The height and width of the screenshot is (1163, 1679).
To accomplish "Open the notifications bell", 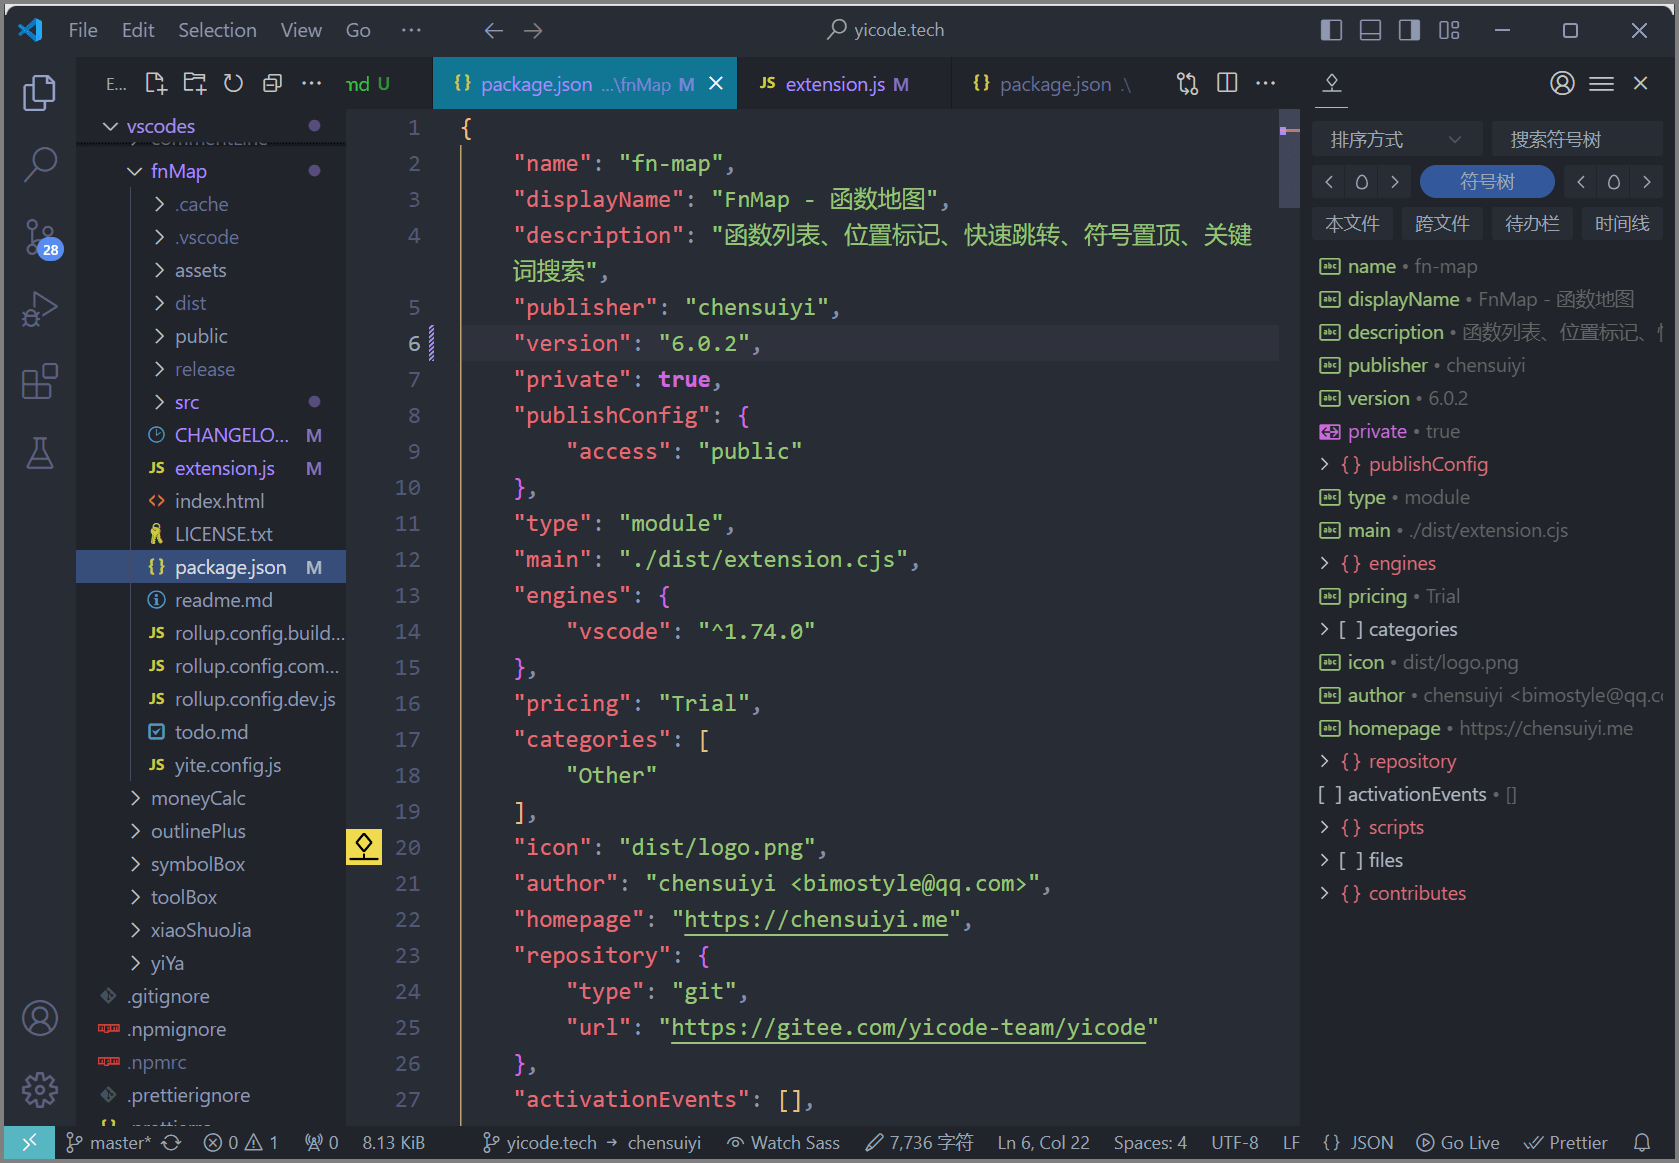I will pos(1641,1142).
